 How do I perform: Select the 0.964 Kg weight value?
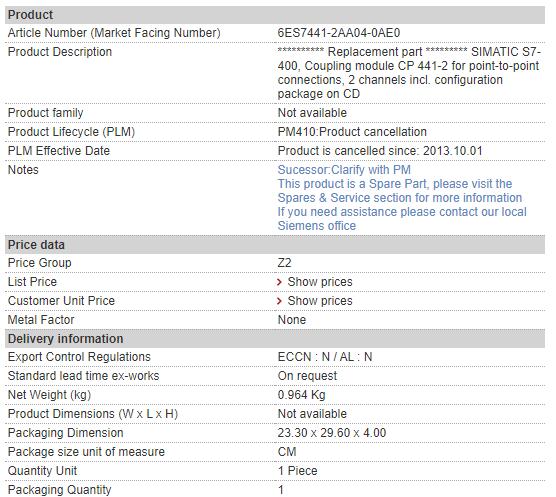pyautogui.click(x=301, y=395)
